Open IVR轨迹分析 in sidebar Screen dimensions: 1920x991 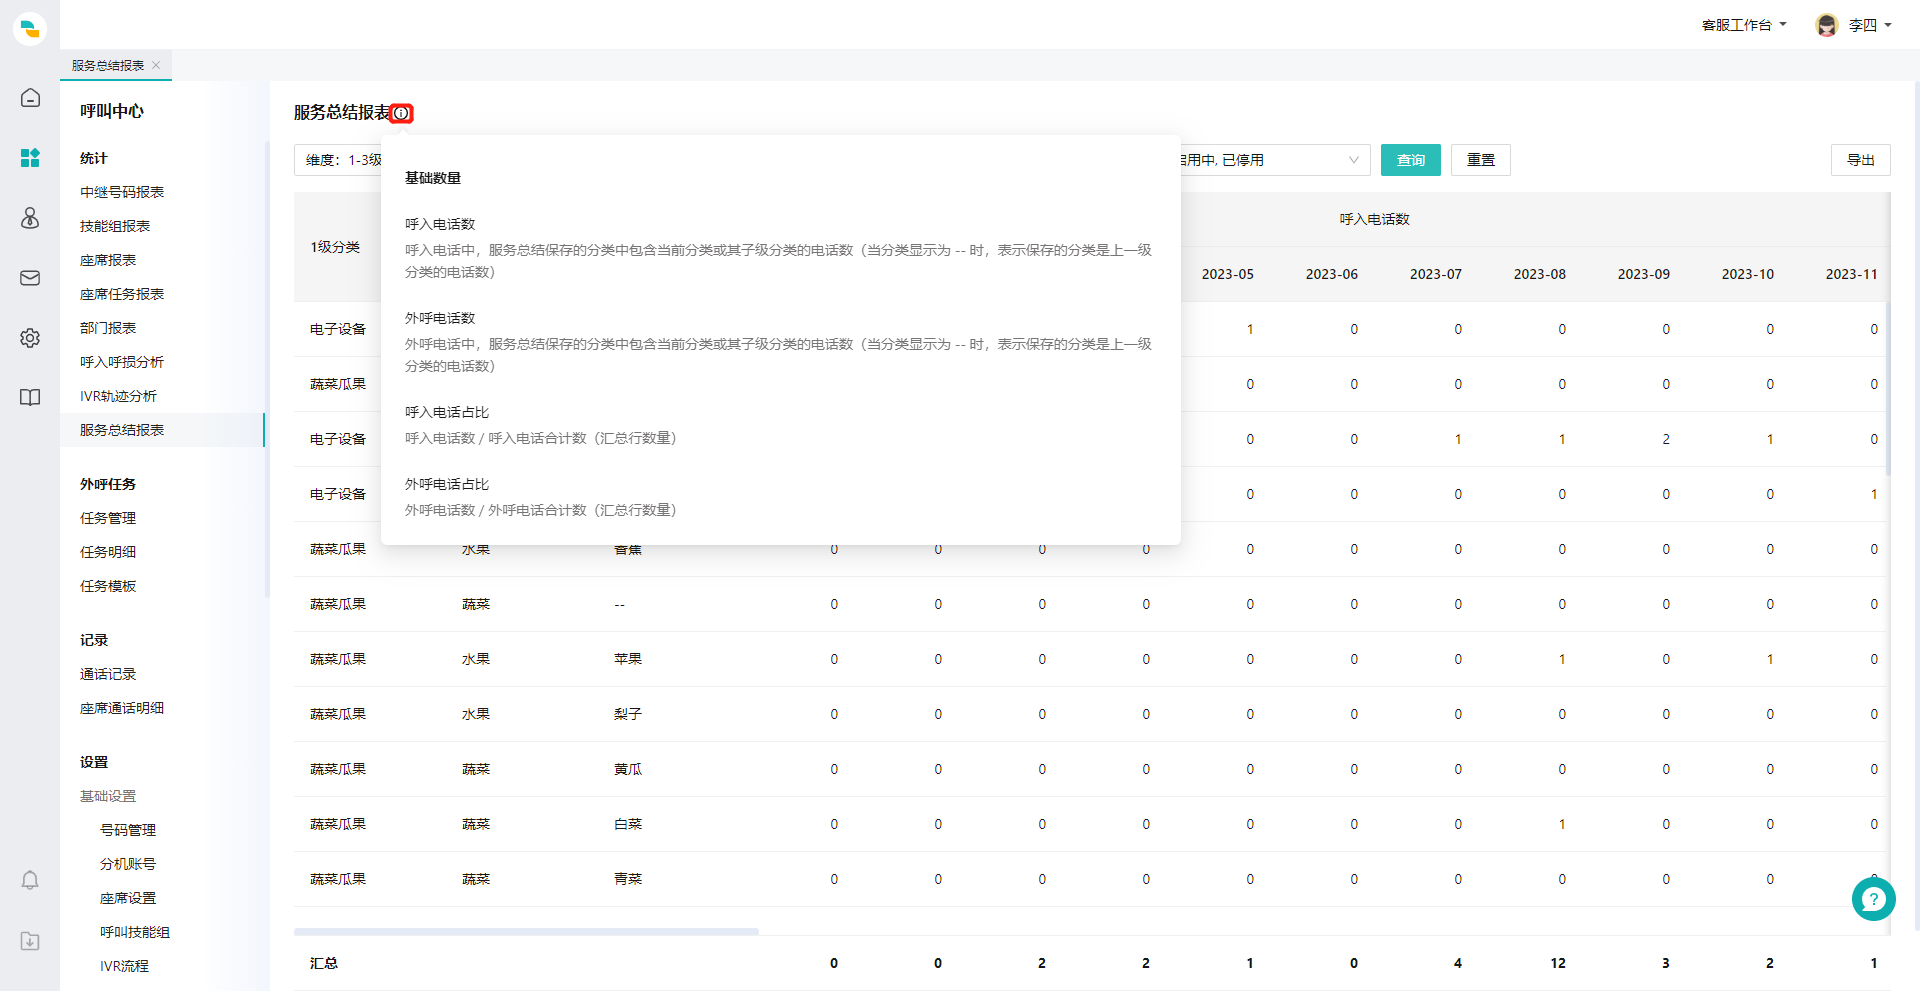(x=118, y=396)
